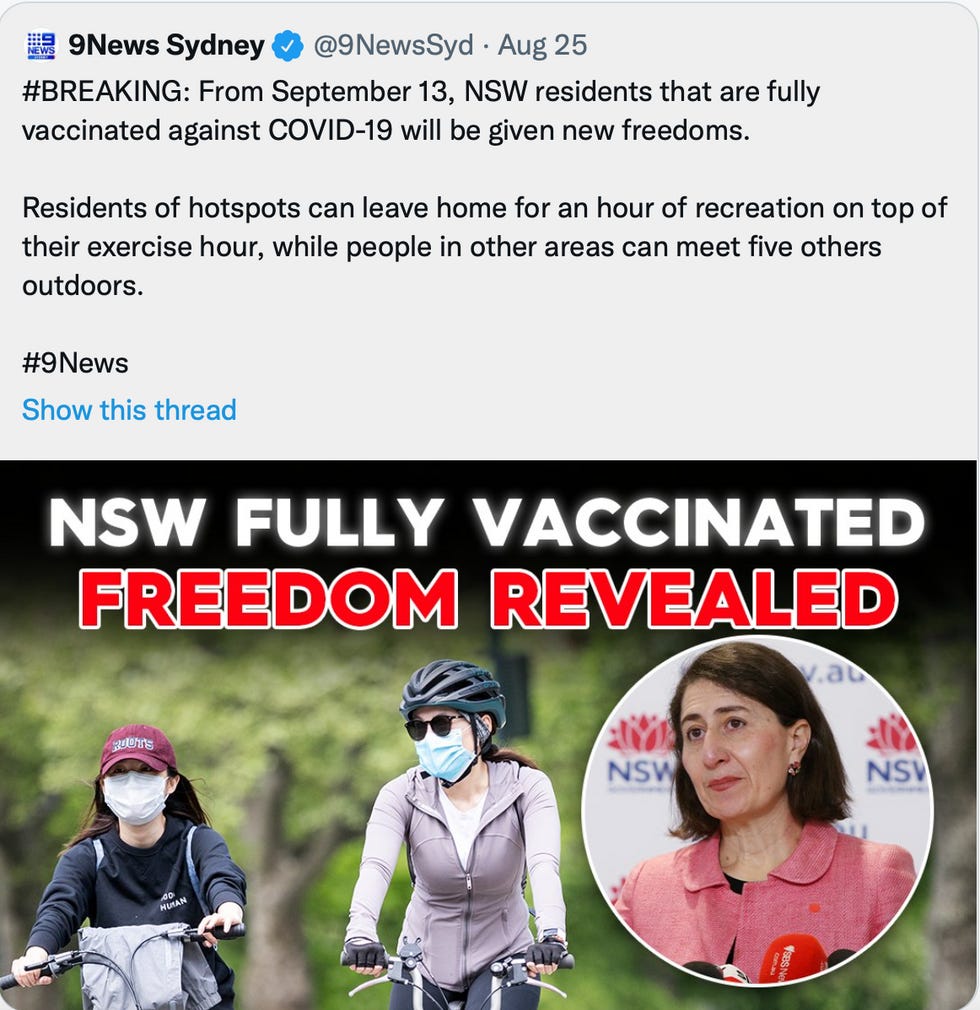Open the Aug 25 tweet timestamp
This screenshot has width=980, height=1010.
pos(543,45)
